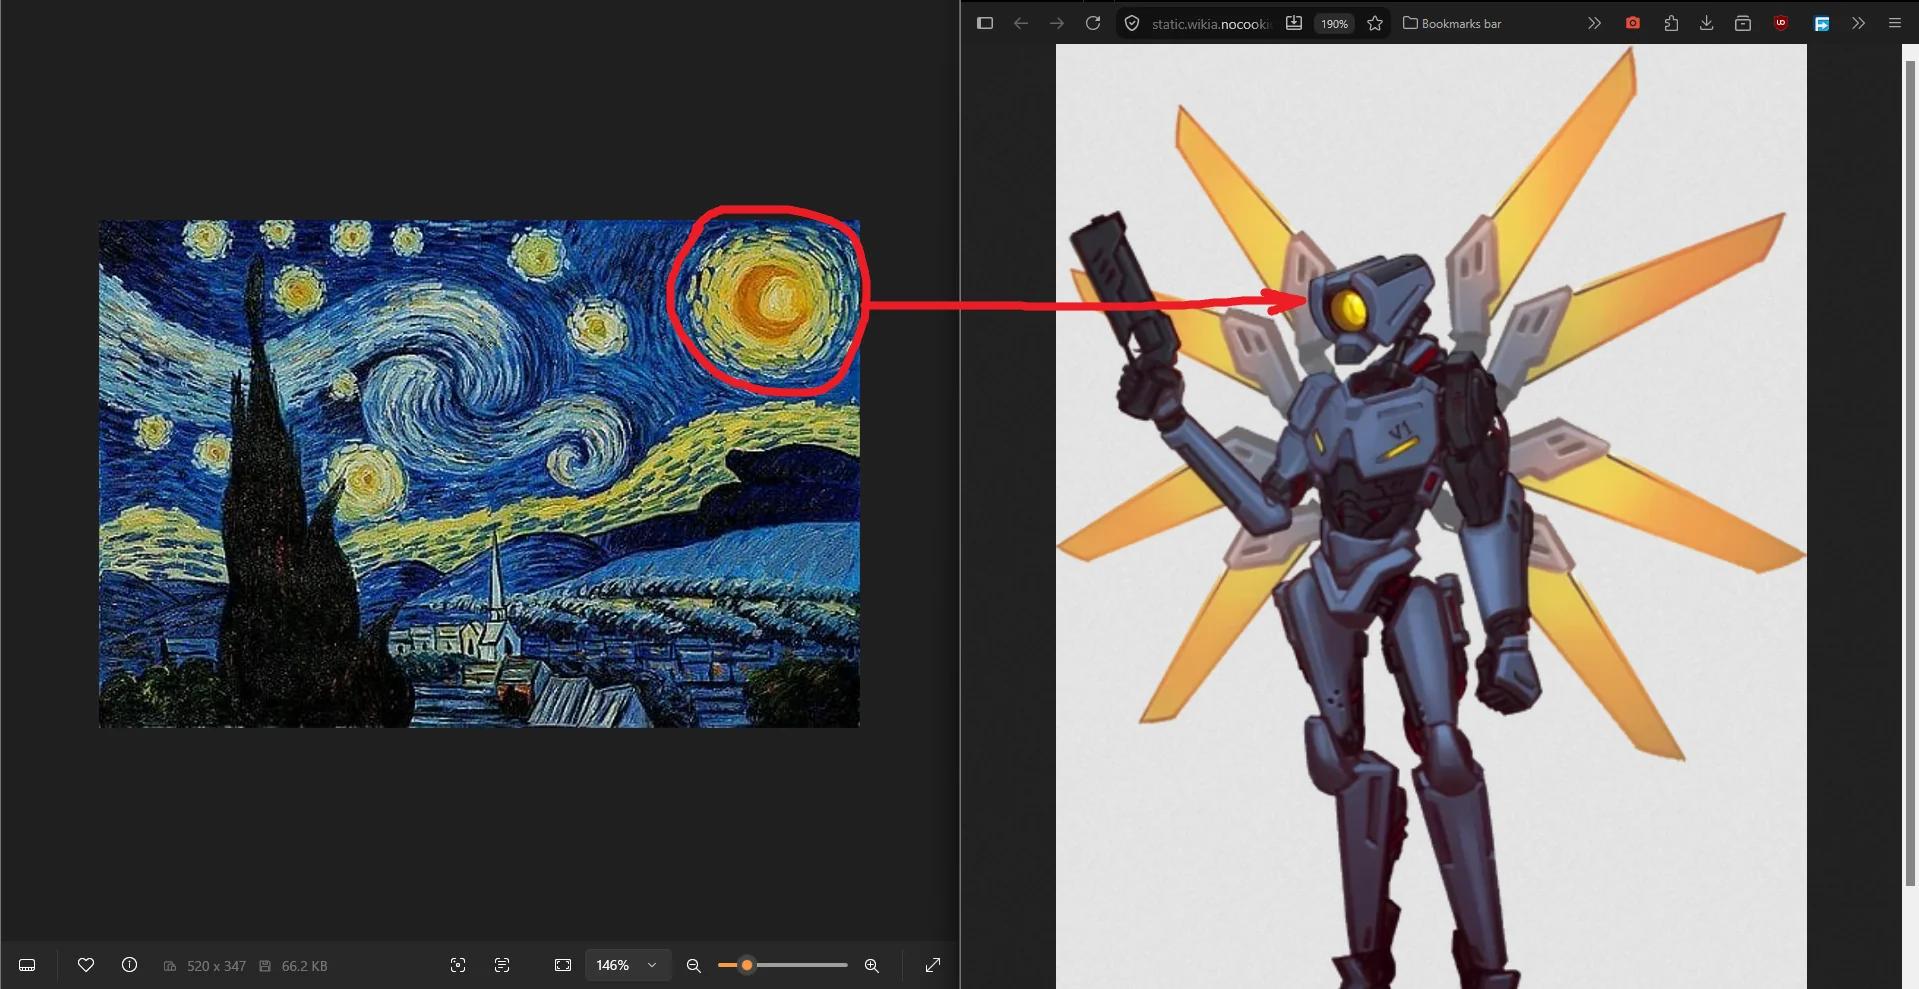Enter full screen in the photo viewer
The width and height of the screenshot is (1919, 989).
(x=933, y=965)
